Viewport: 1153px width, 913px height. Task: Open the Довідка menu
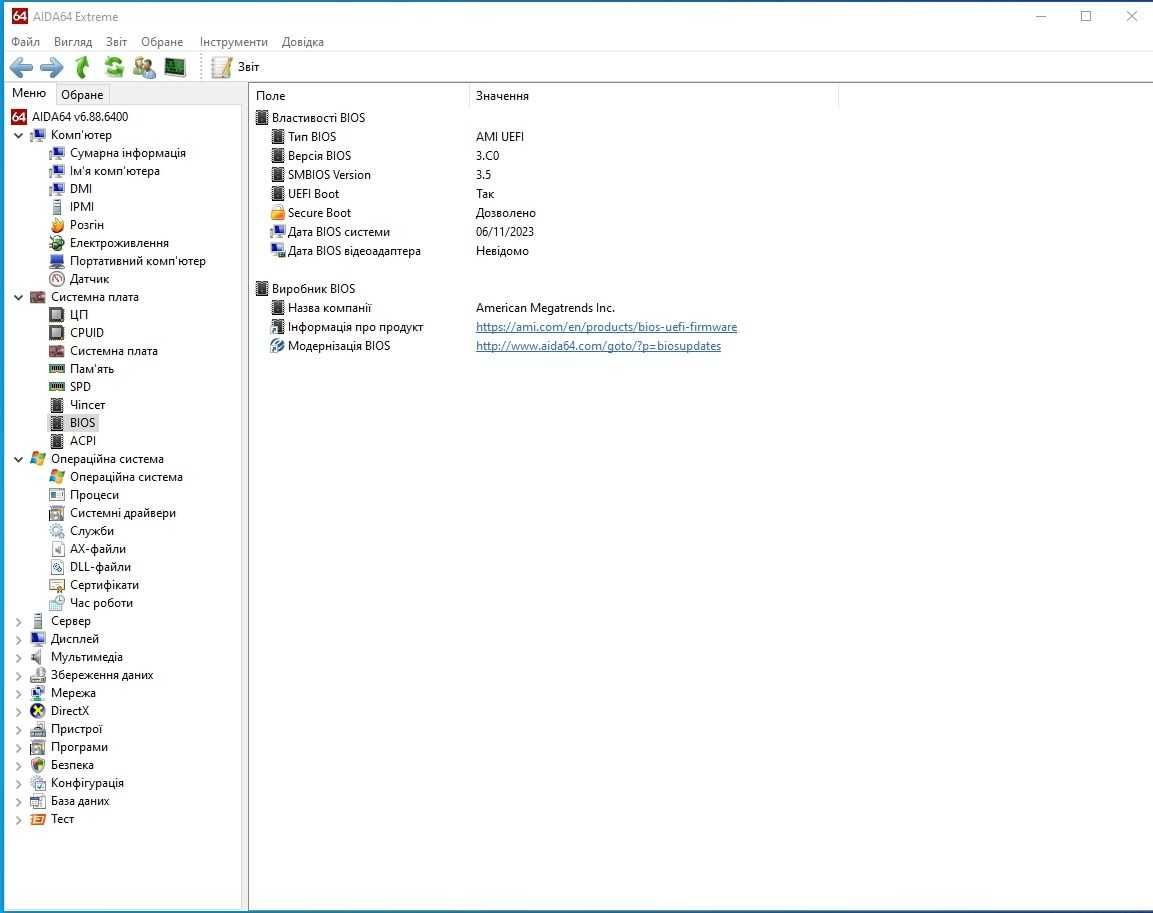[x=302, y=42]
